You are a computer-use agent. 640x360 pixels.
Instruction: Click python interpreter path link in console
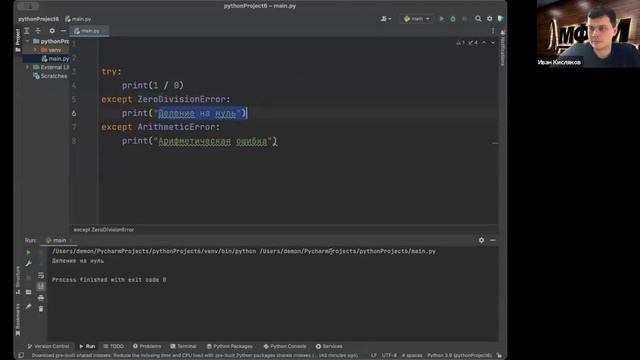pos(154,251)
